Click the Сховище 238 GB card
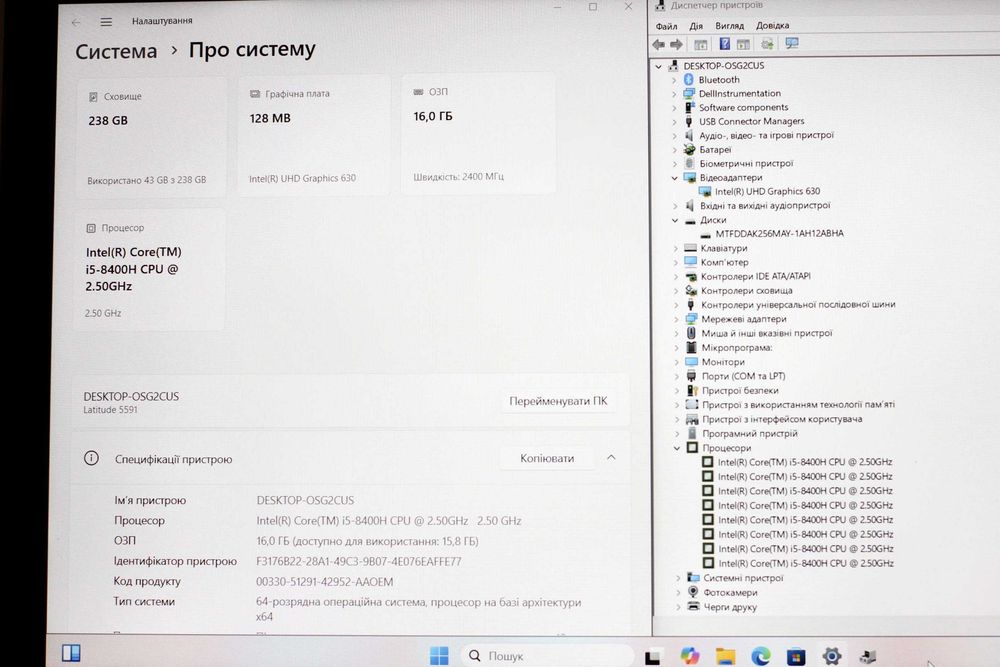 [151, 136]
